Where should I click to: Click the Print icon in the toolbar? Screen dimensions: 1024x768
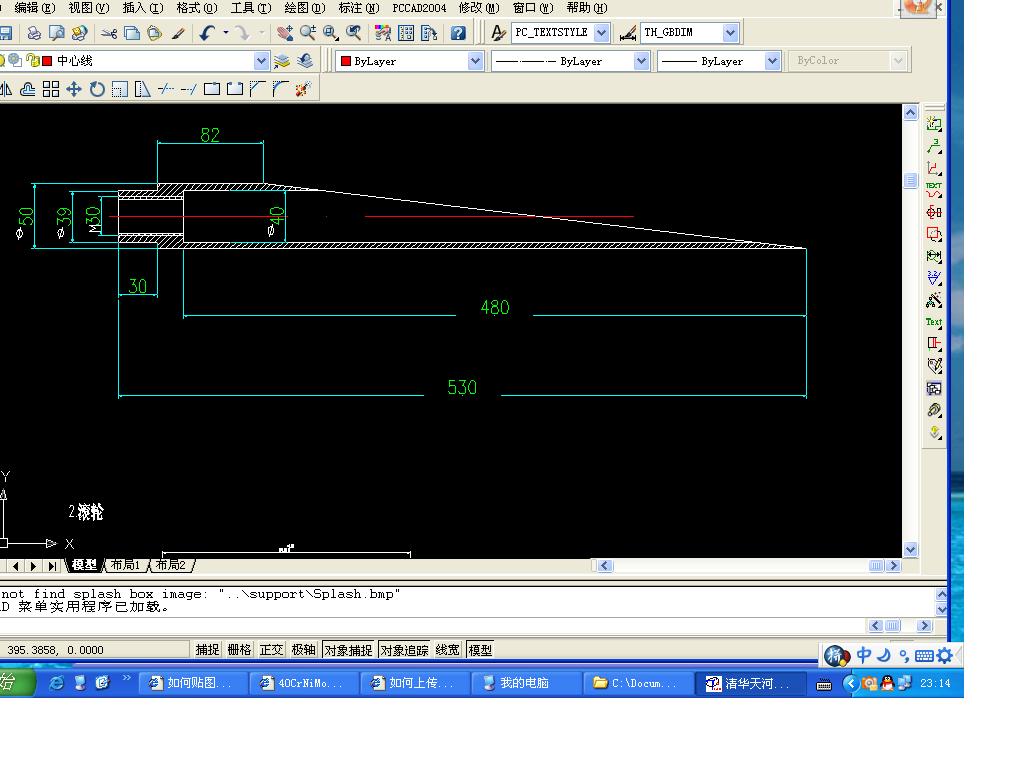point(33,33)
